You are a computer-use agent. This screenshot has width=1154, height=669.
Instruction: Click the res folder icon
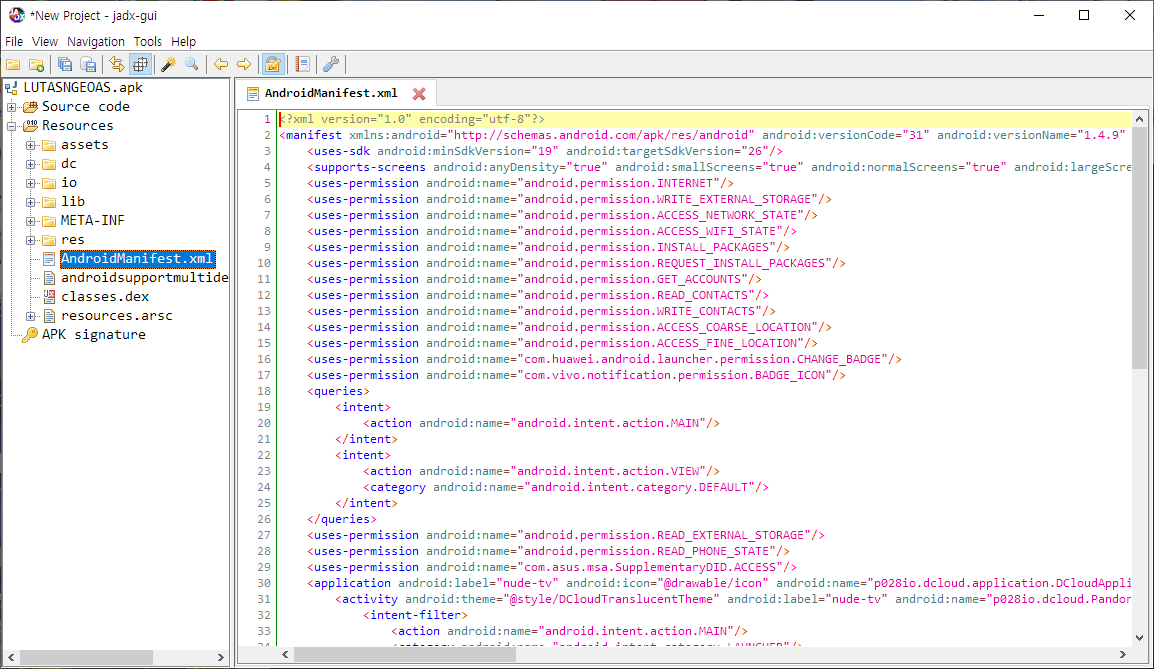[x=49, y=241]
